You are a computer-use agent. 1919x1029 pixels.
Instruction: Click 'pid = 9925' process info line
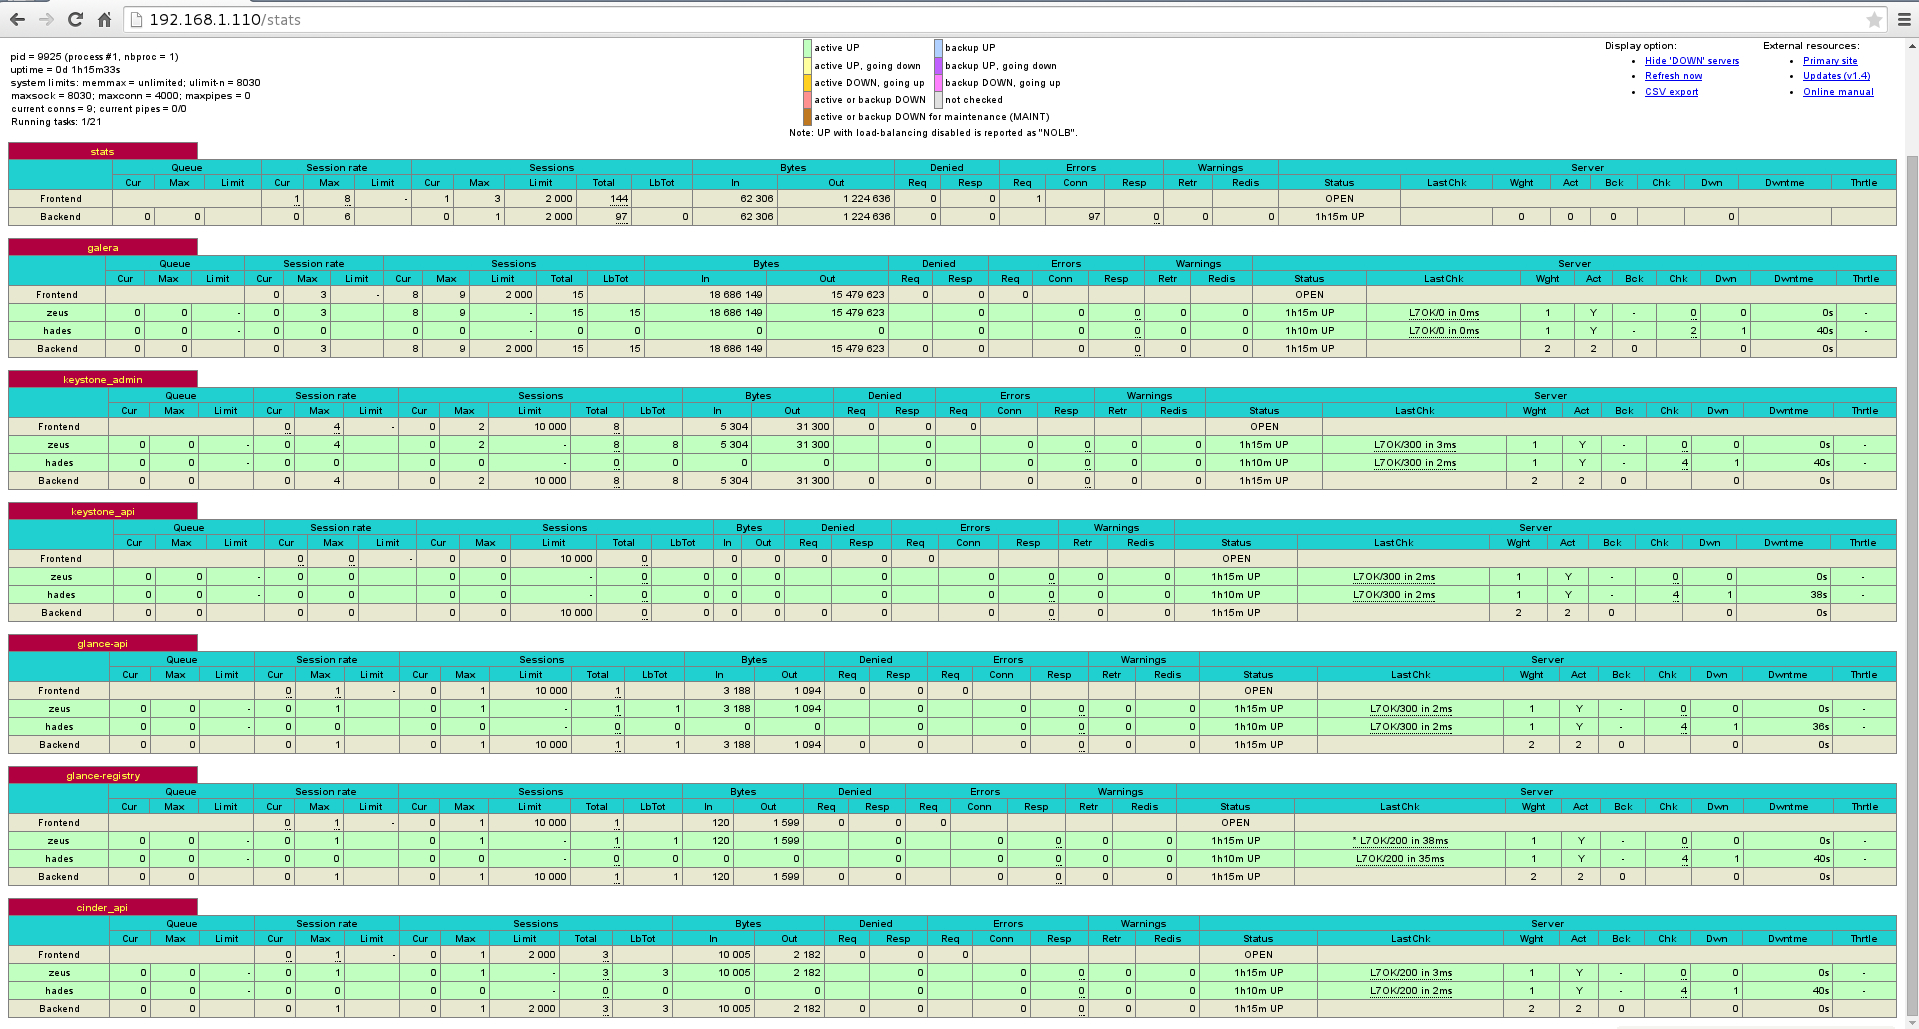click(x=95, y=57)
